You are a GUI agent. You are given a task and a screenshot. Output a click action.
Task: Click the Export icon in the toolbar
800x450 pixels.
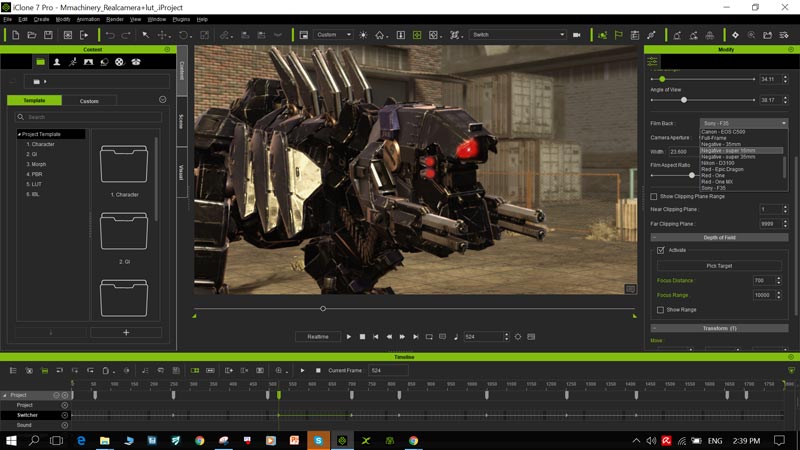pyautogui.click(x=84, y=35)
